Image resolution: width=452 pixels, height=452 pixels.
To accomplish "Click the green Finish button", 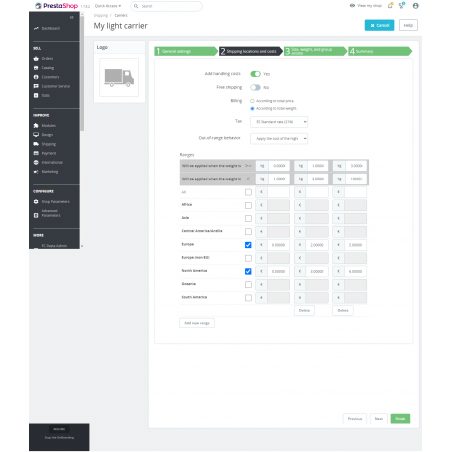I will tap(400, 419).
